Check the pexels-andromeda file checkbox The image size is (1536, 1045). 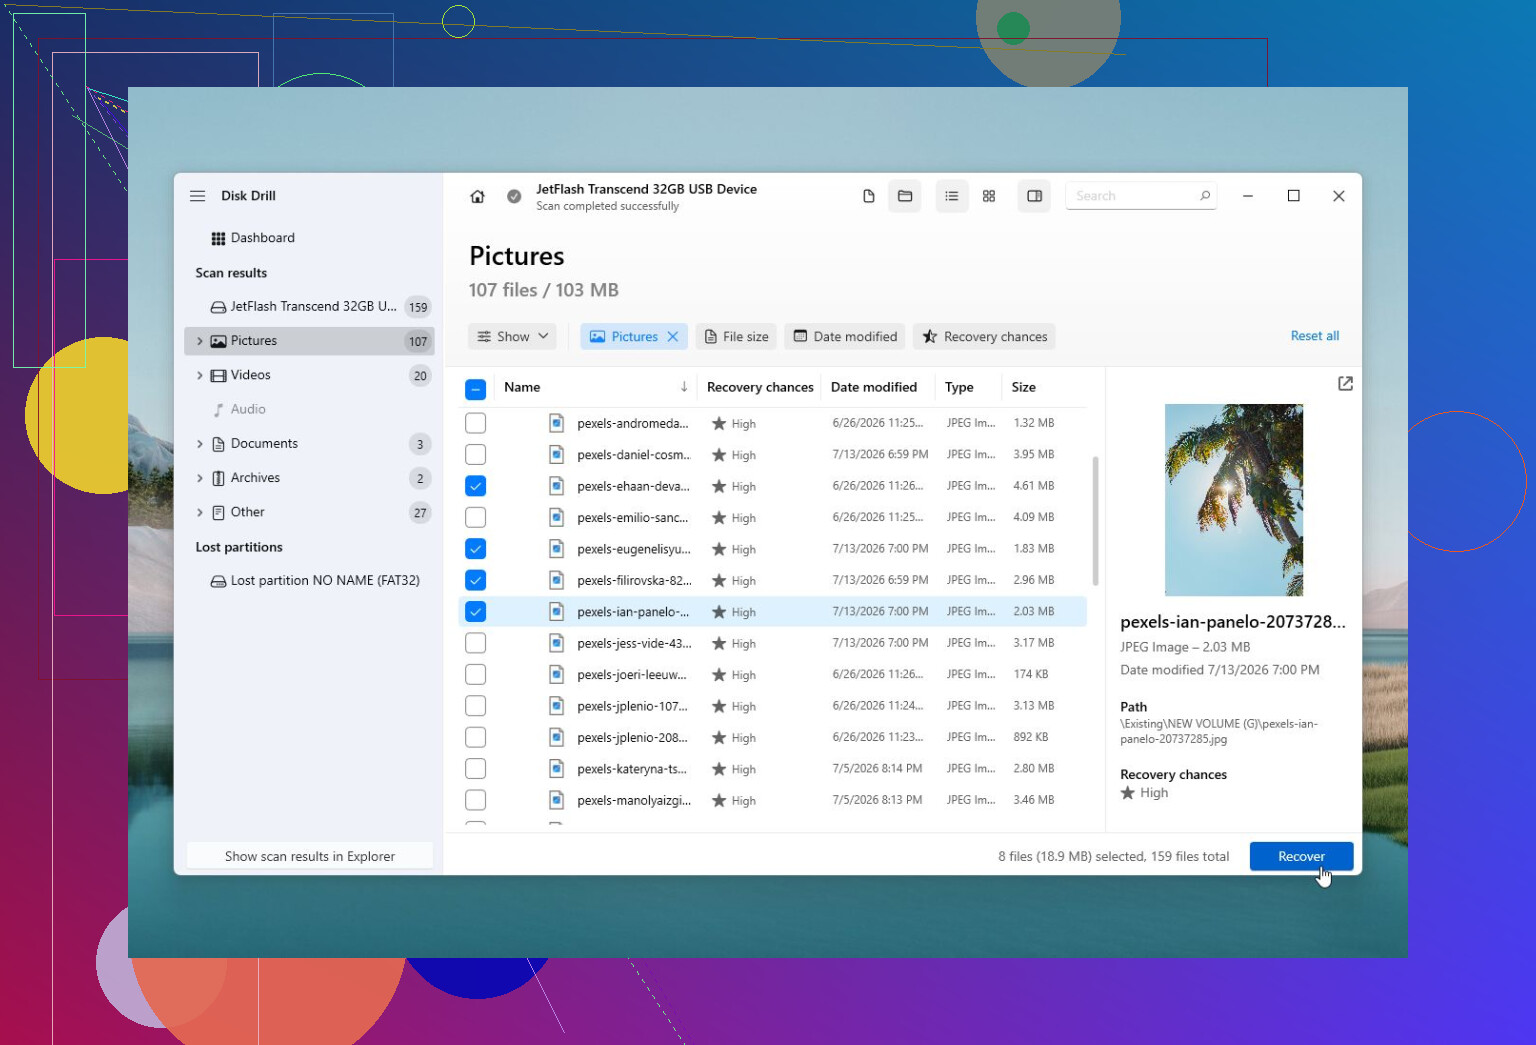[476, 423]
